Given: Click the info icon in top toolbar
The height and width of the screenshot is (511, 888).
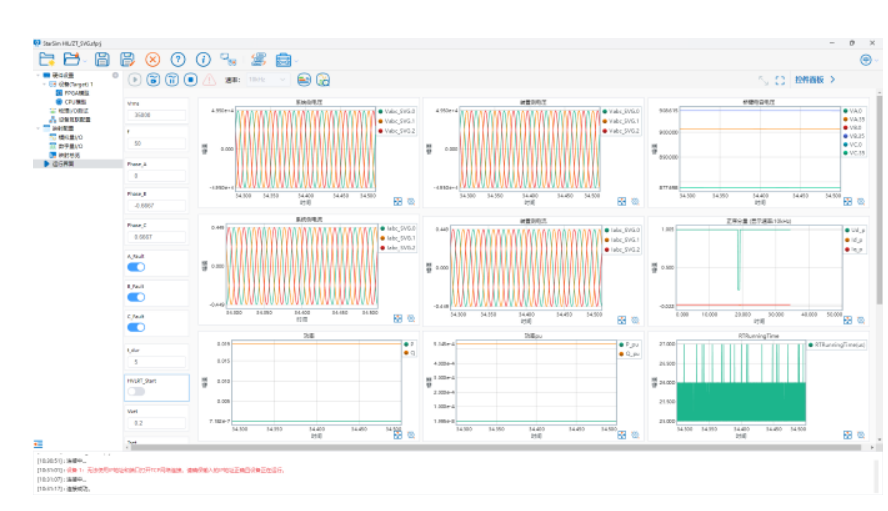Looking at the screenshot, I should click(203, 61).
